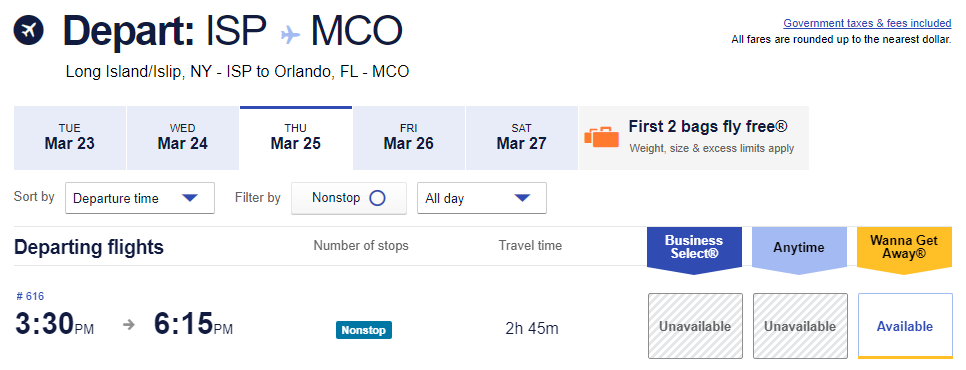The width and height of the screenshot is (966, 370).
Task: Select the WED Mar 24 date tab
Action: click(x=182, y=138)
